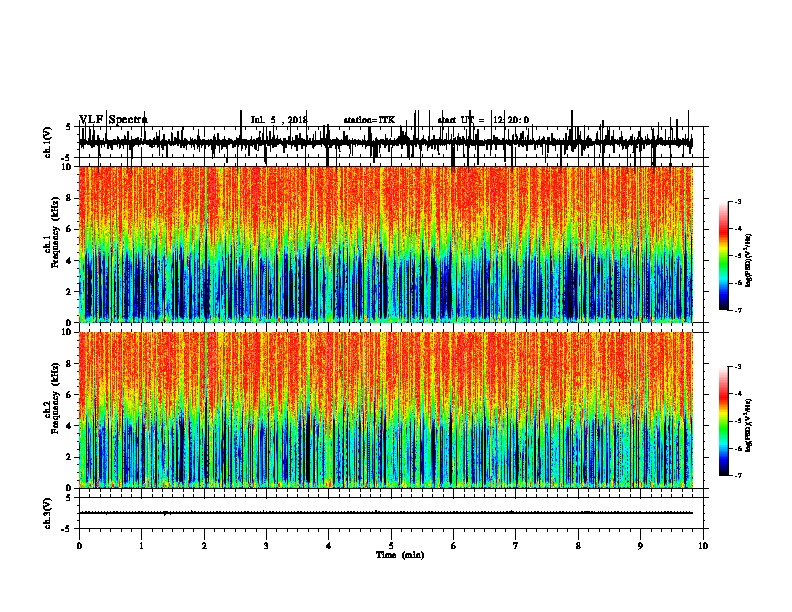The image size is (792, 612).
Task: Click the "Time (min)" axis label
Action: pyautogui.click(x=400, y=555)
